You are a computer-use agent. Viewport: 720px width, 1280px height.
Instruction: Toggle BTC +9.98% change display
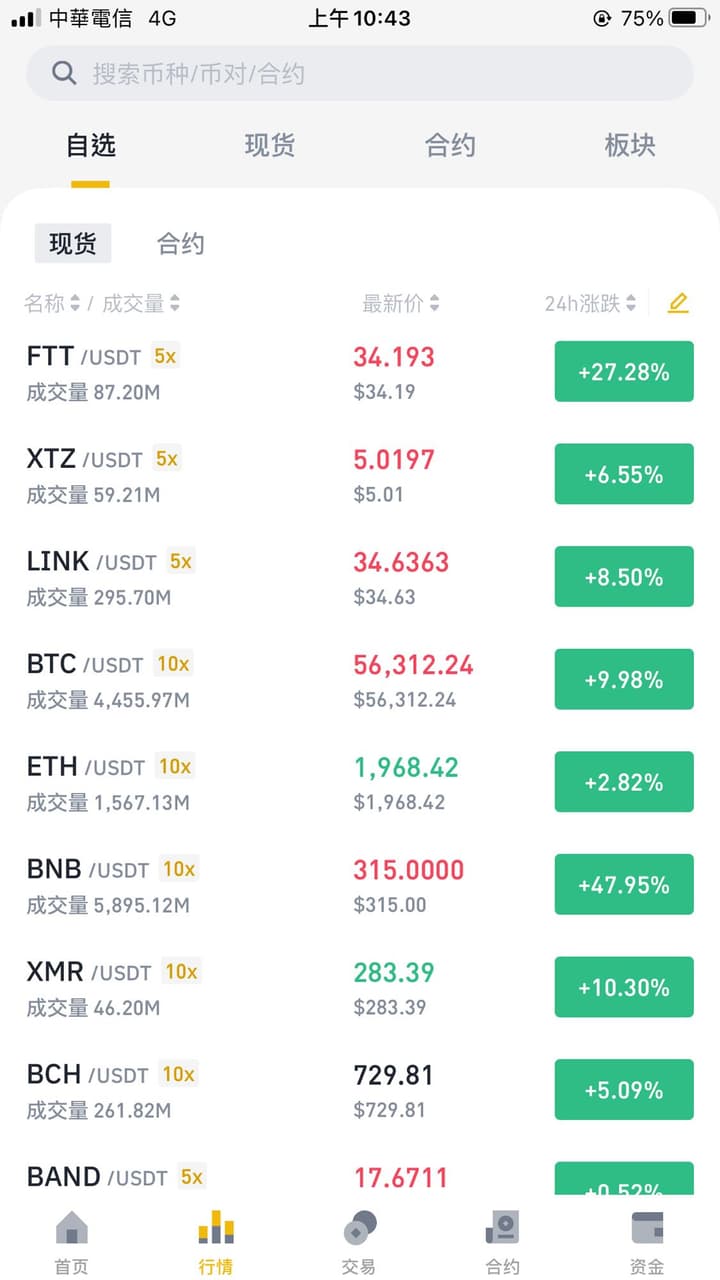pyautogui.click(x=624, y=680)
